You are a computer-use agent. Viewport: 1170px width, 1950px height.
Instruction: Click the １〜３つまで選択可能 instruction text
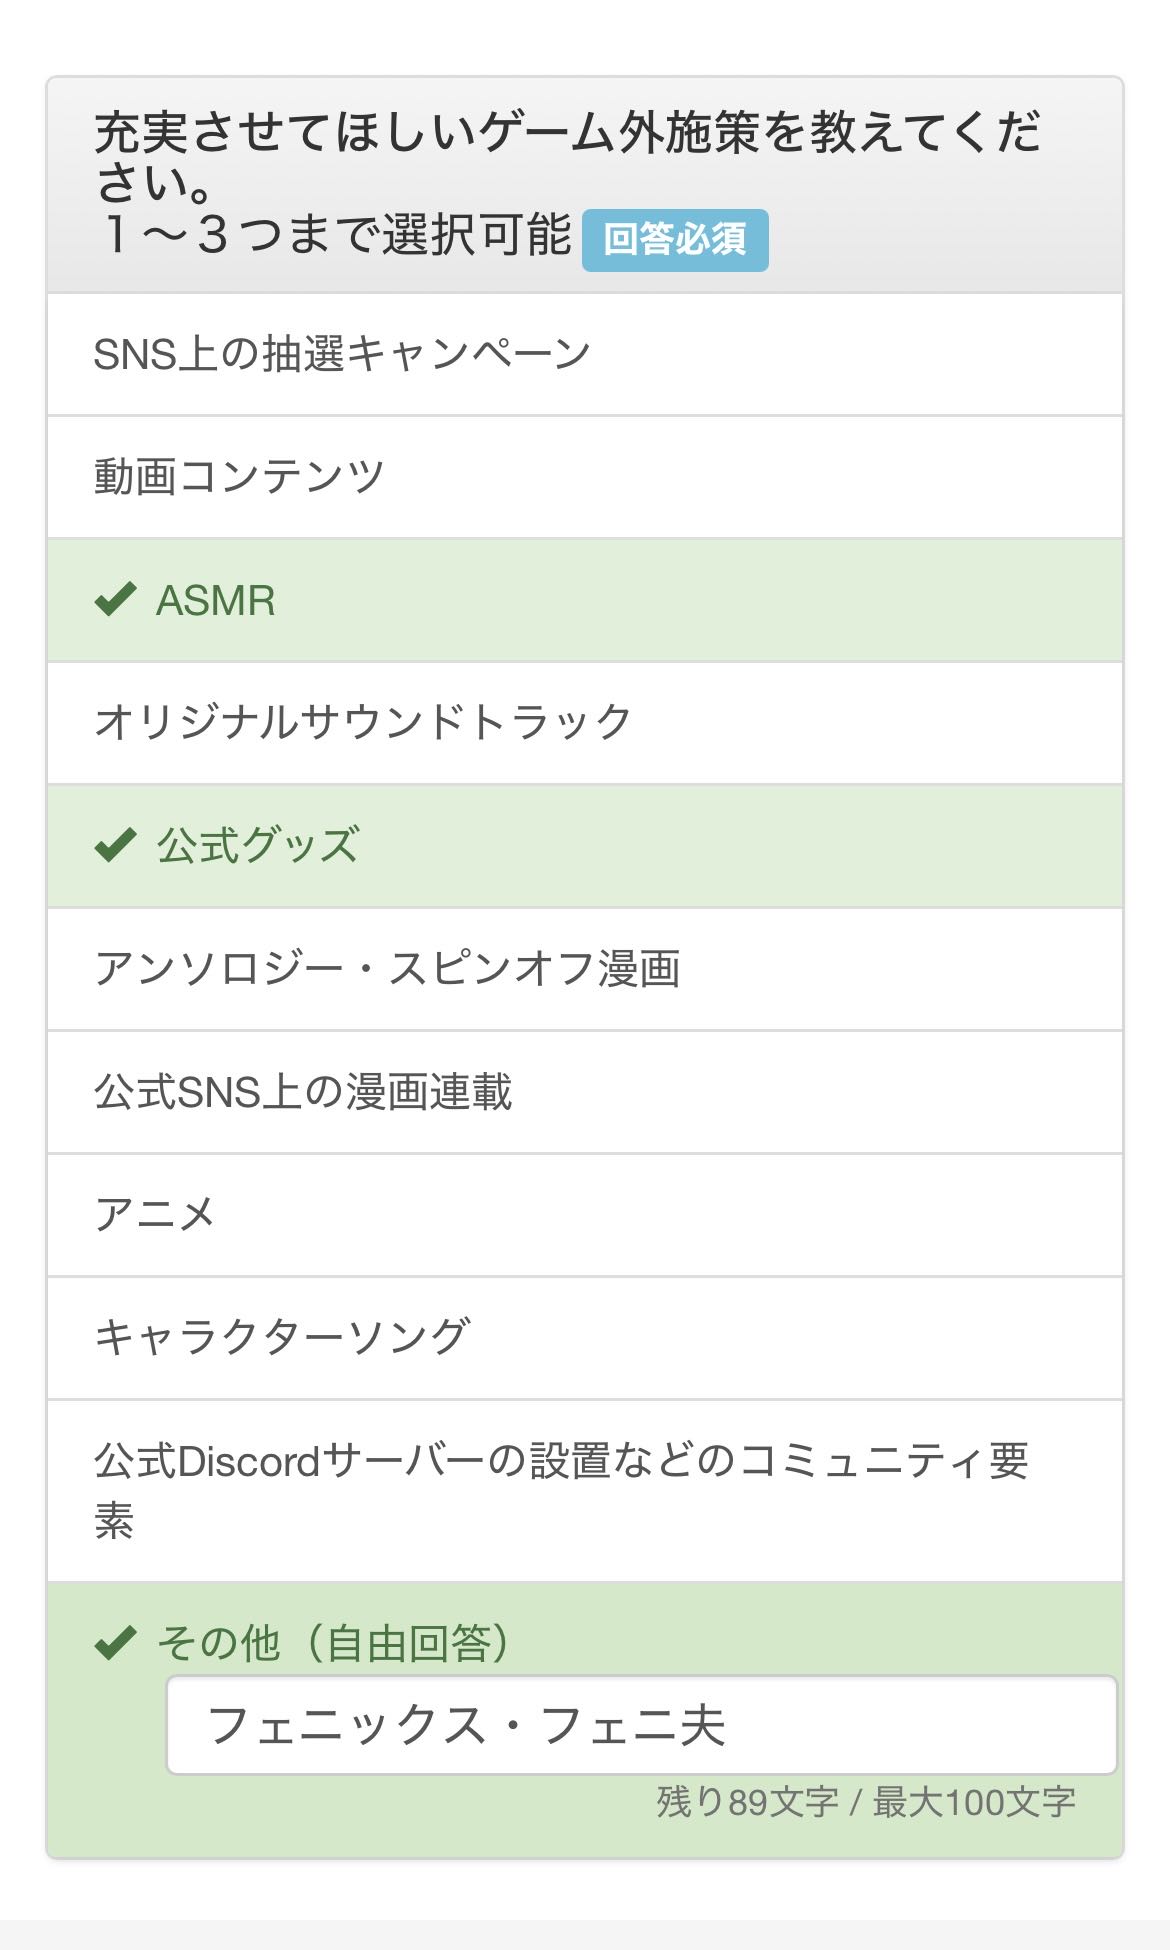click(333, 236)
